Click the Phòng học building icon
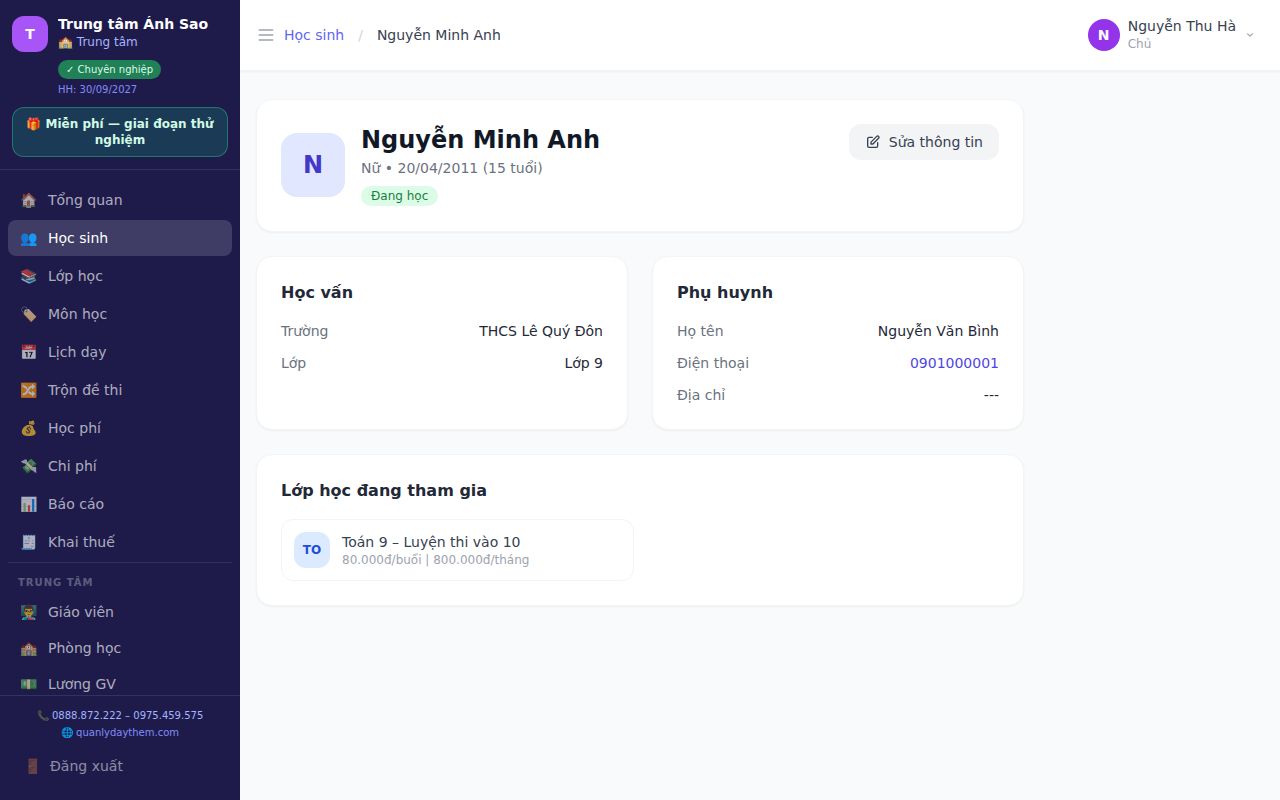The height and width of the screenshot is (800, 1280). pyautogui.click(x=29, y=648)
